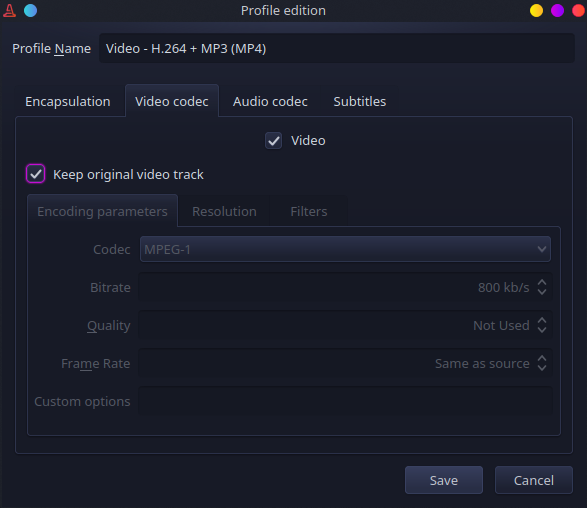Click the Quality Not Used field
587x508 pixels.
tap(345, 325)
